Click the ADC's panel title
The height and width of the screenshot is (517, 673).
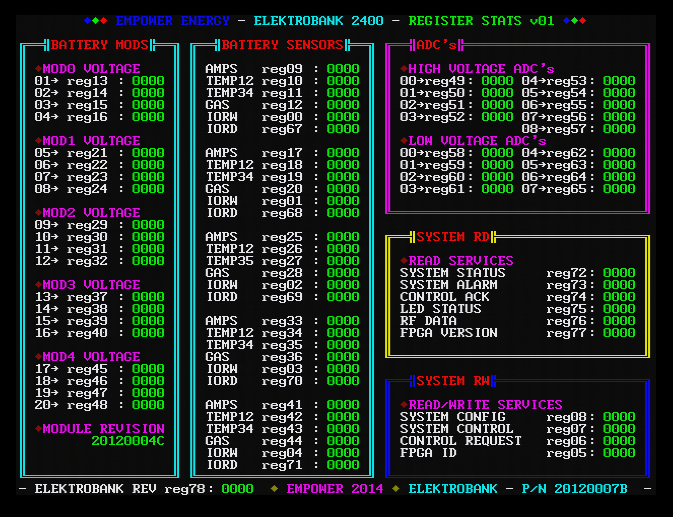(436, 45)
